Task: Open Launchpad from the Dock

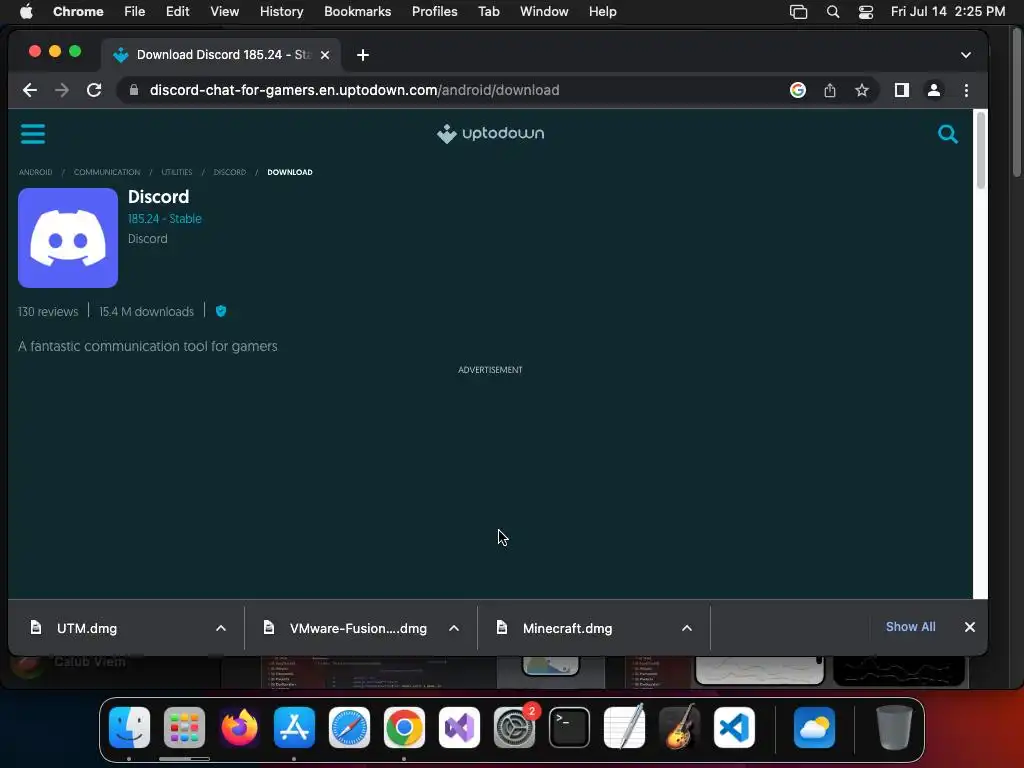Action: tap(184, 727)
